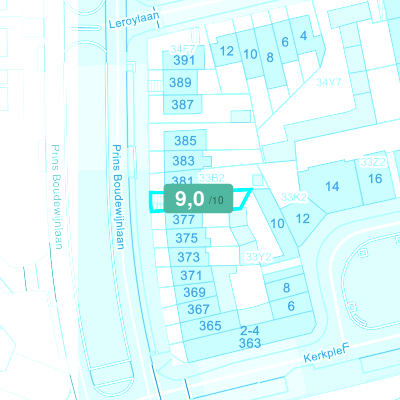Select house number 385 on map
400x400 pixels.
[x=185, y=141]
